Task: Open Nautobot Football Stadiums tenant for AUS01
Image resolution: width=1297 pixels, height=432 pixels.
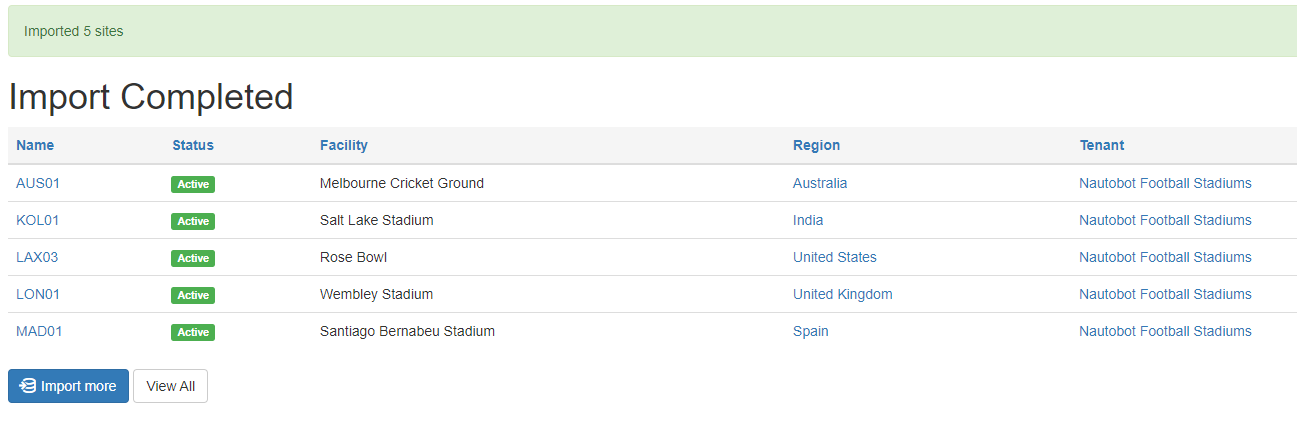Action: (1165, 183)
